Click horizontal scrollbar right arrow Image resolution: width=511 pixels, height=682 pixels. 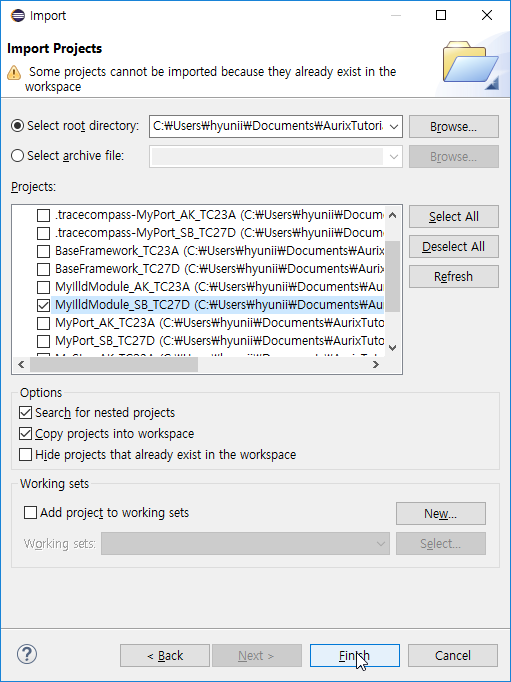[376, 364]
